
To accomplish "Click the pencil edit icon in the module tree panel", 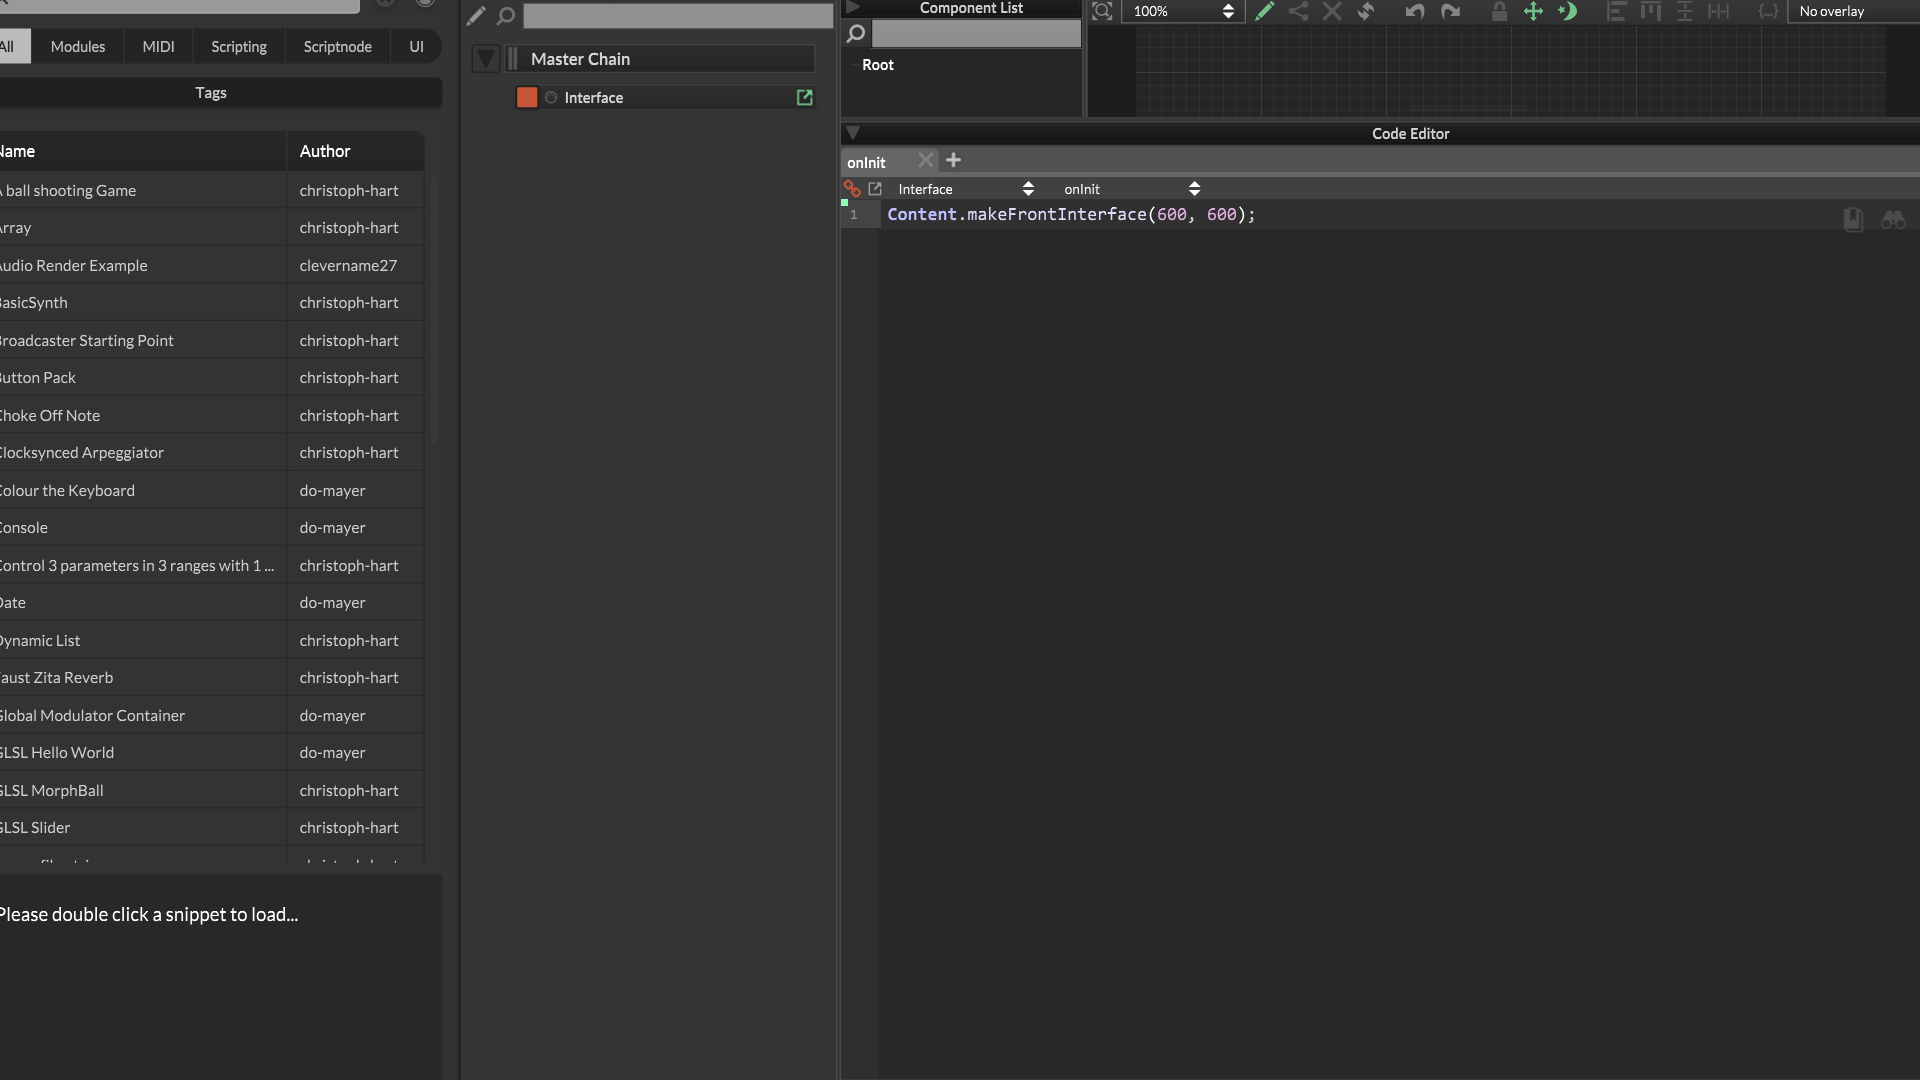I will [x=476, y=15].
